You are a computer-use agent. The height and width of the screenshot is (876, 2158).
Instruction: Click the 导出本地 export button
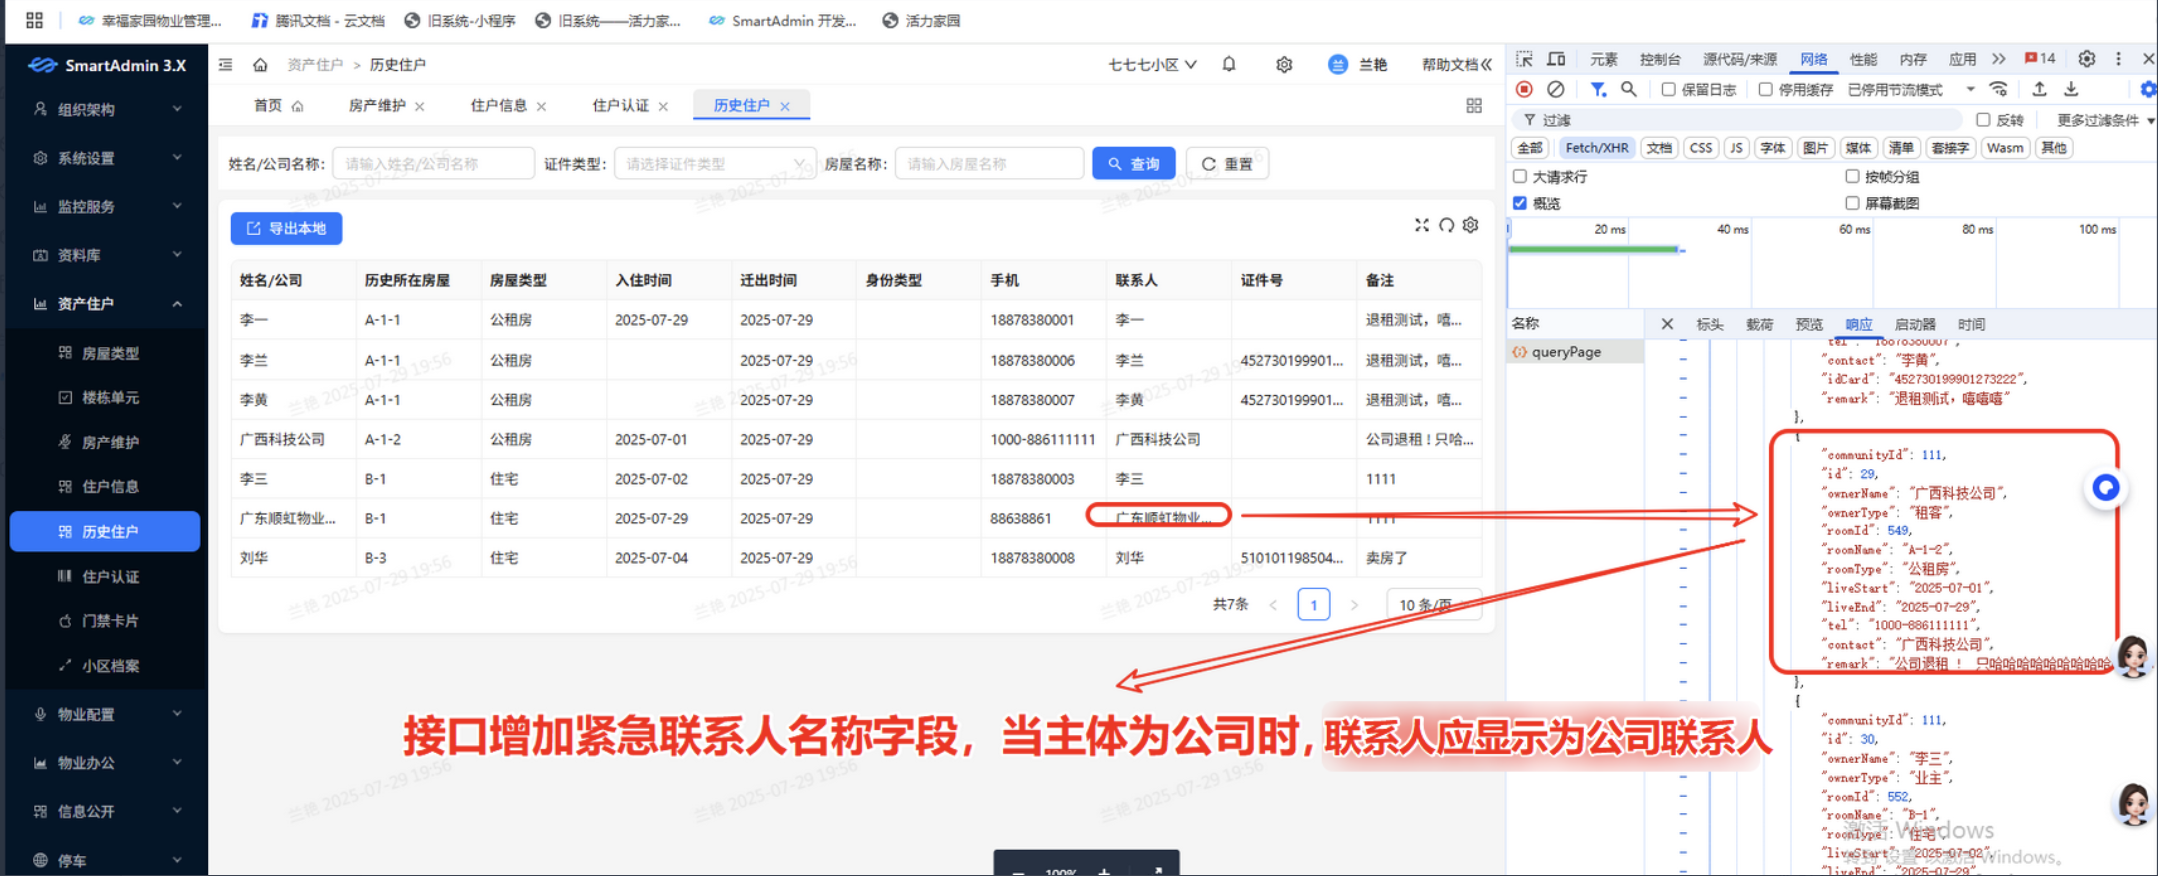(286, 228)
